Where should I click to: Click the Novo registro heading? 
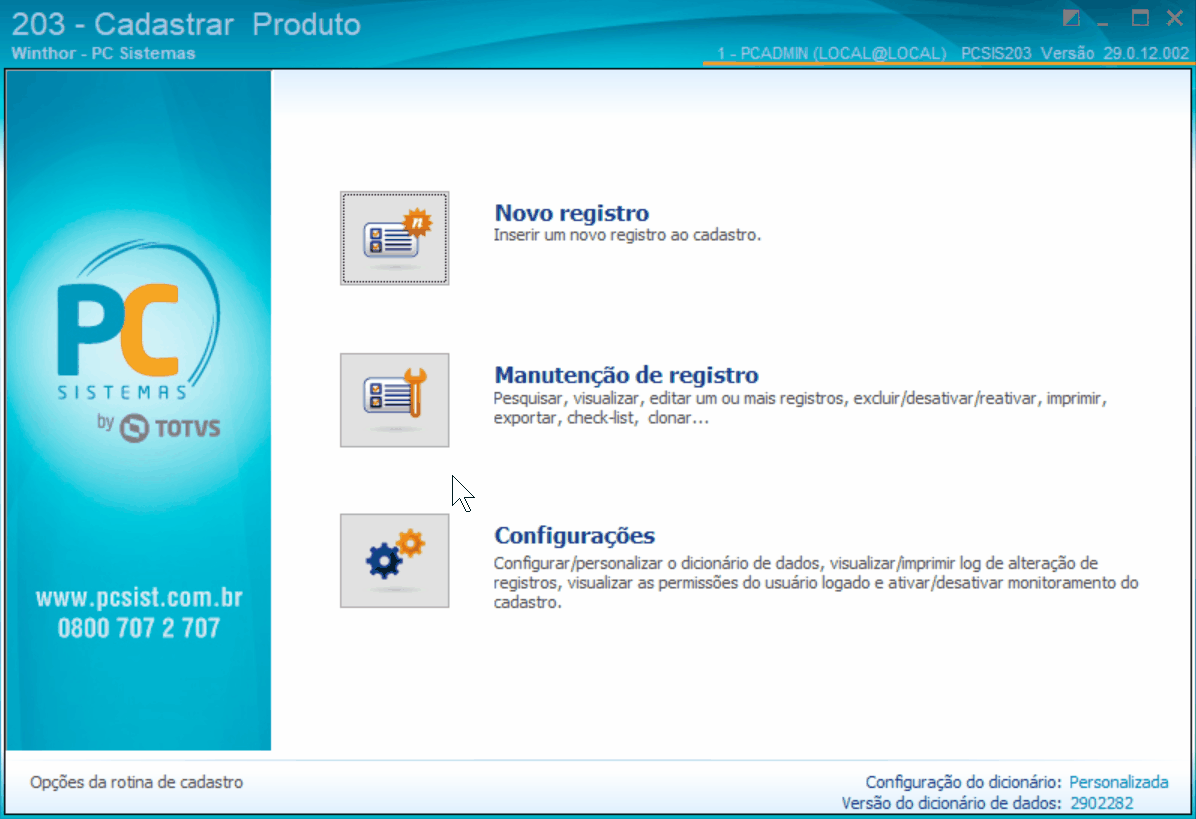[x=571, y=213]
